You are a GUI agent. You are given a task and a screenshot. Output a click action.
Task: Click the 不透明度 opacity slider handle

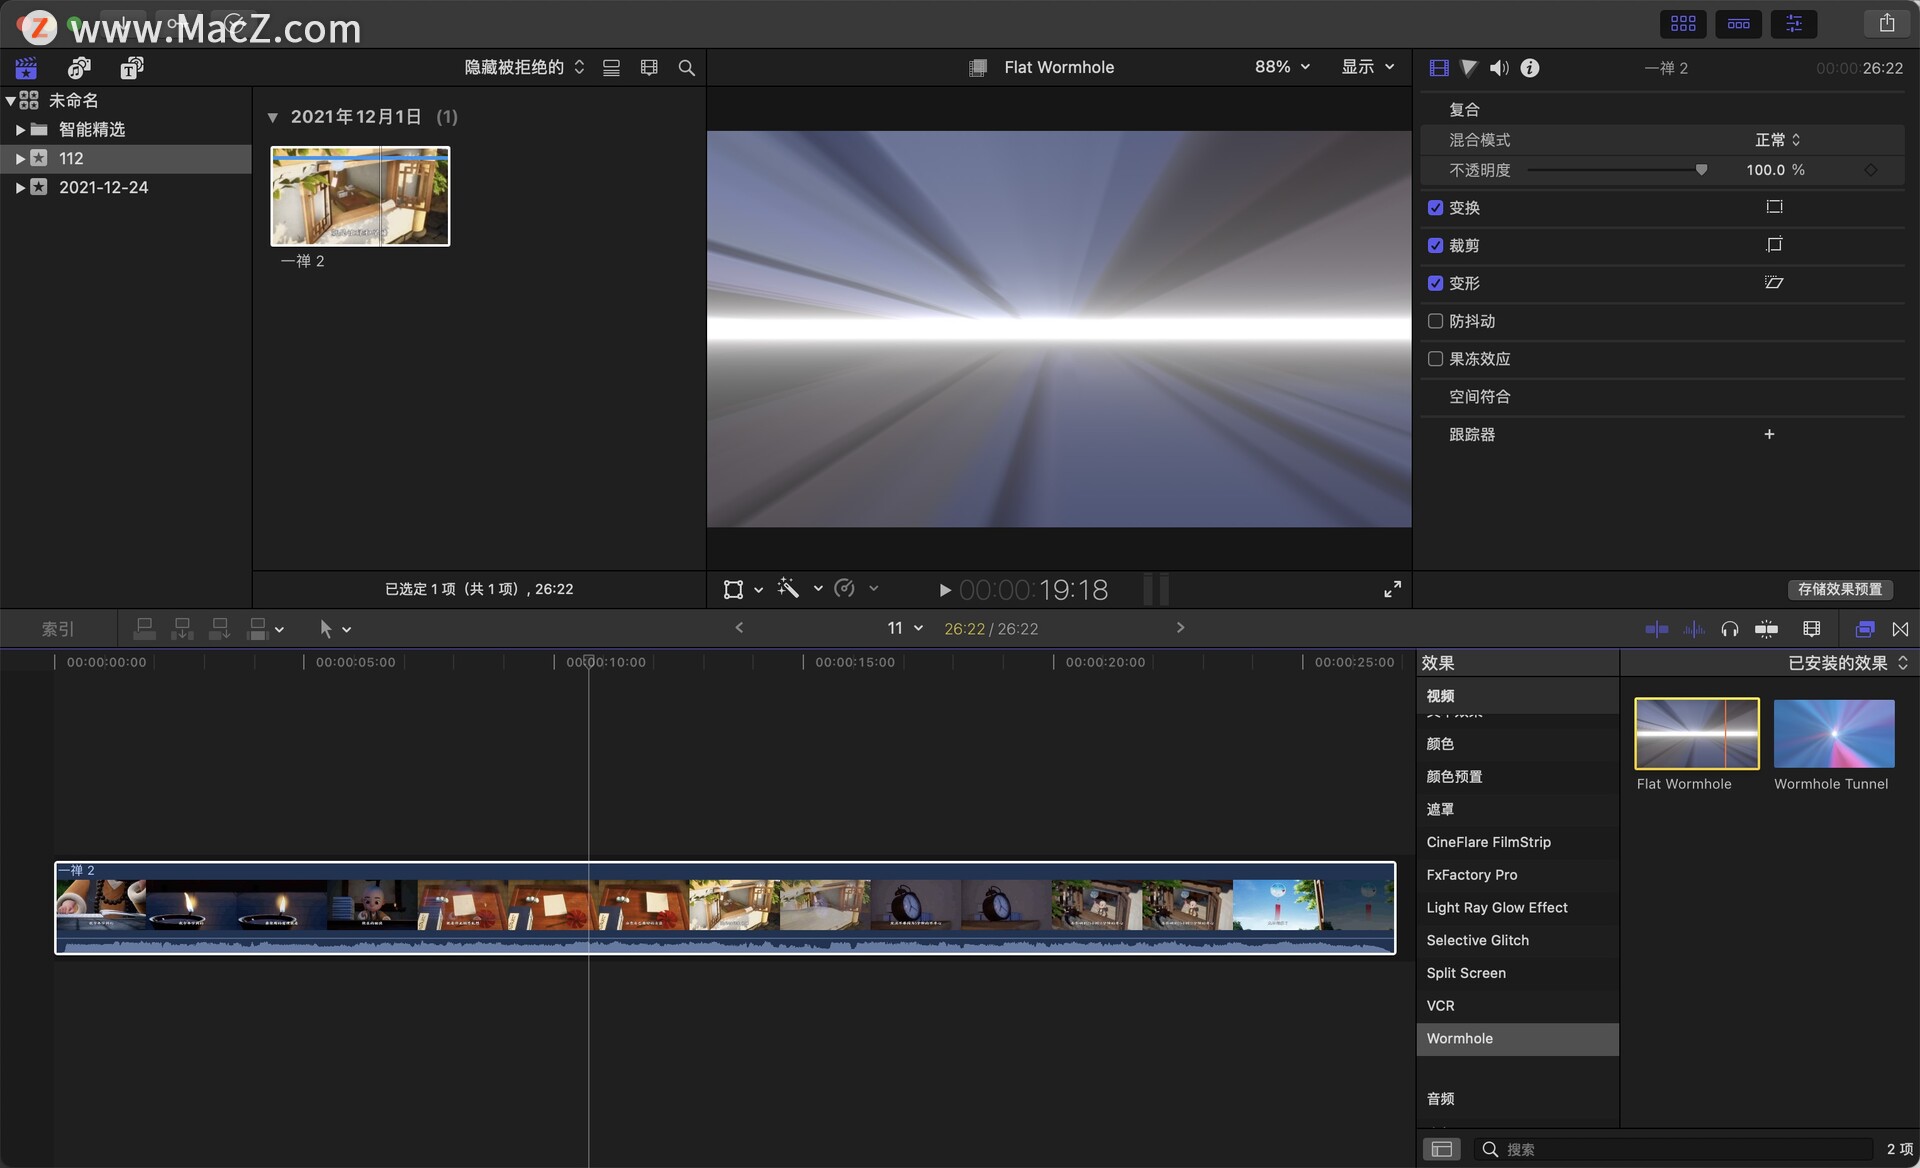pos(1701,170)
